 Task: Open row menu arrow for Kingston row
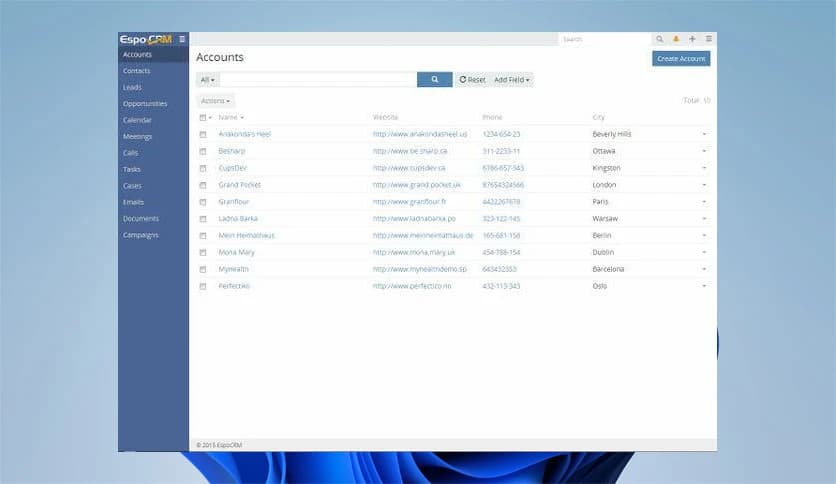tap(704, 168)
